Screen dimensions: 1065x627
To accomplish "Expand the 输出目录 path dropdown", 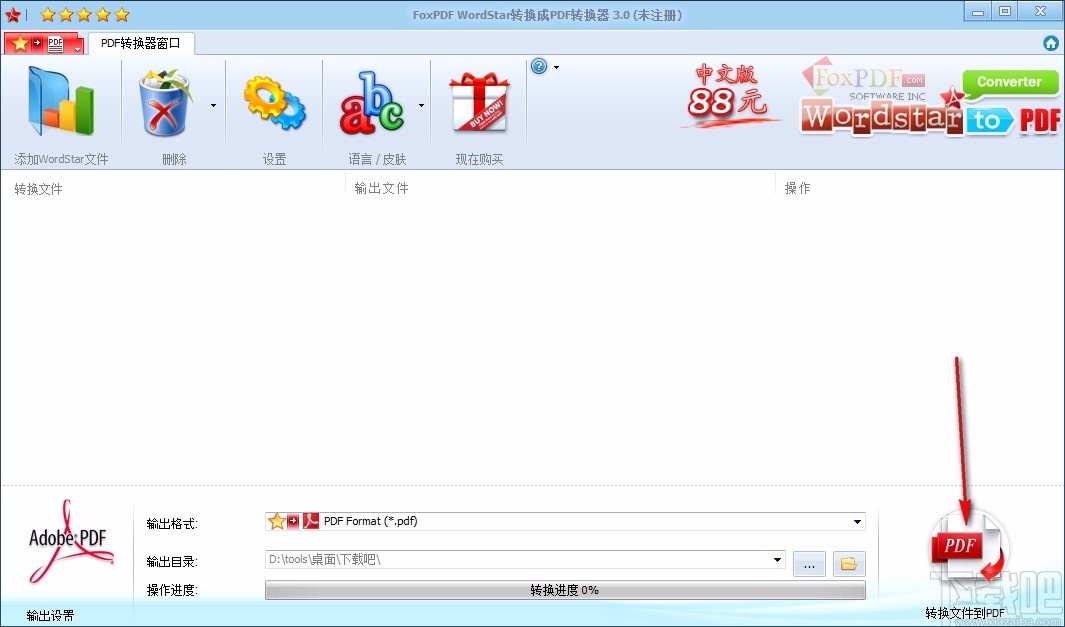I will point(778,561).
